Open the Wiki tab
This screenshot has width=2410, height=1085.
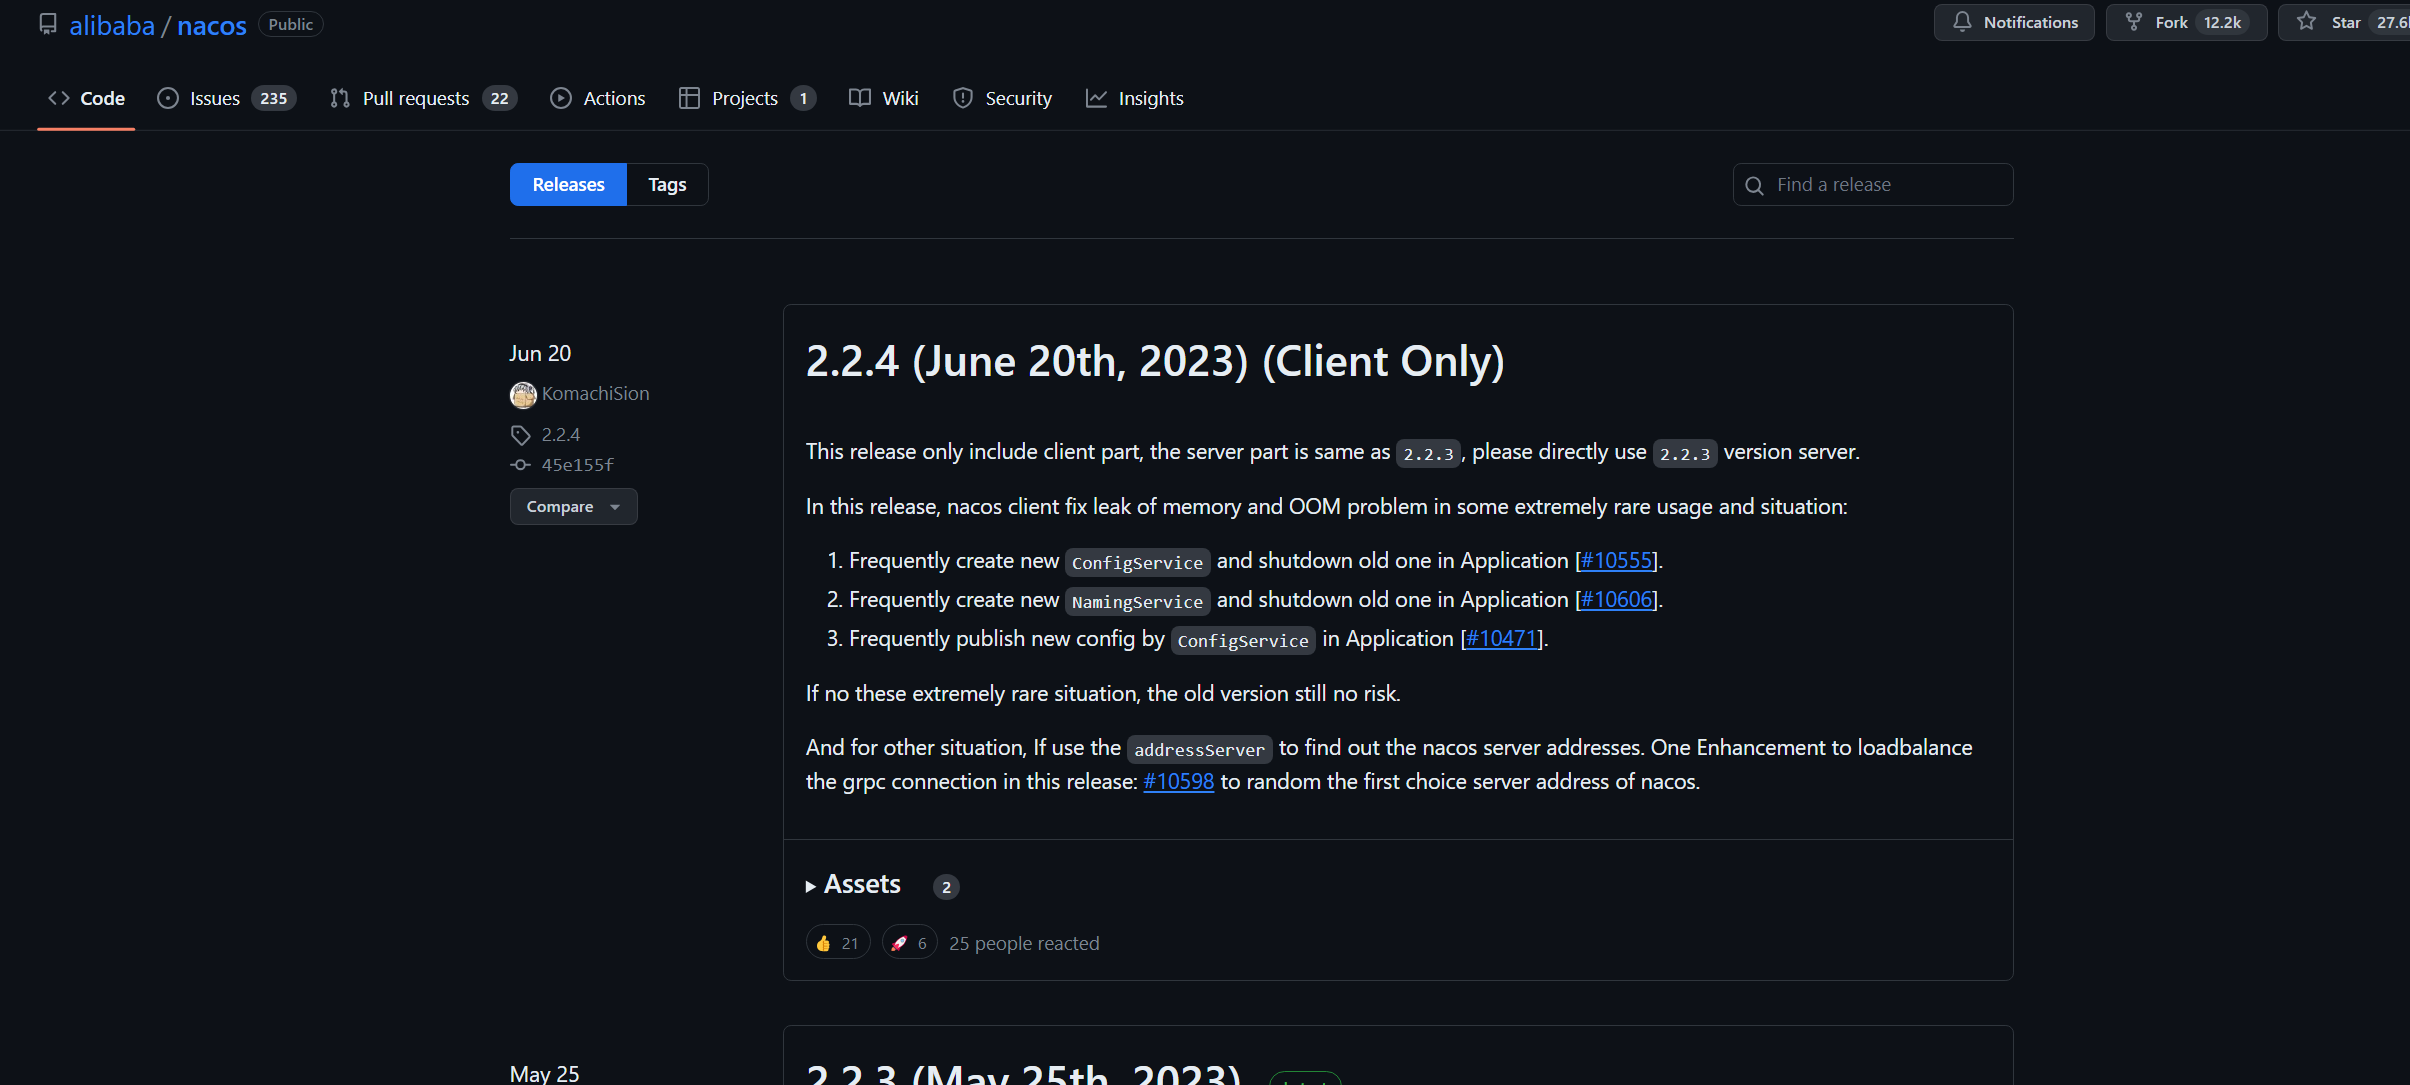(x=884, y=98)
